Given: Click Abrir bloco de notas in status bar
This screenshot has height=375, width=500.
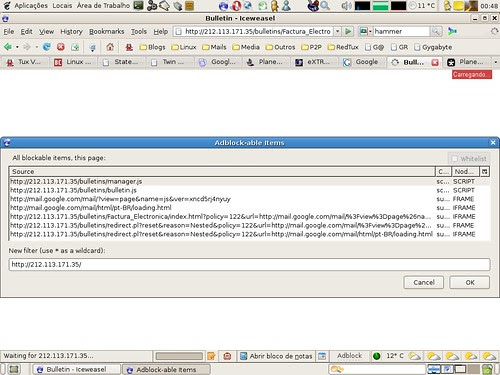Looking at the screenshot, I should pos(277,356).
